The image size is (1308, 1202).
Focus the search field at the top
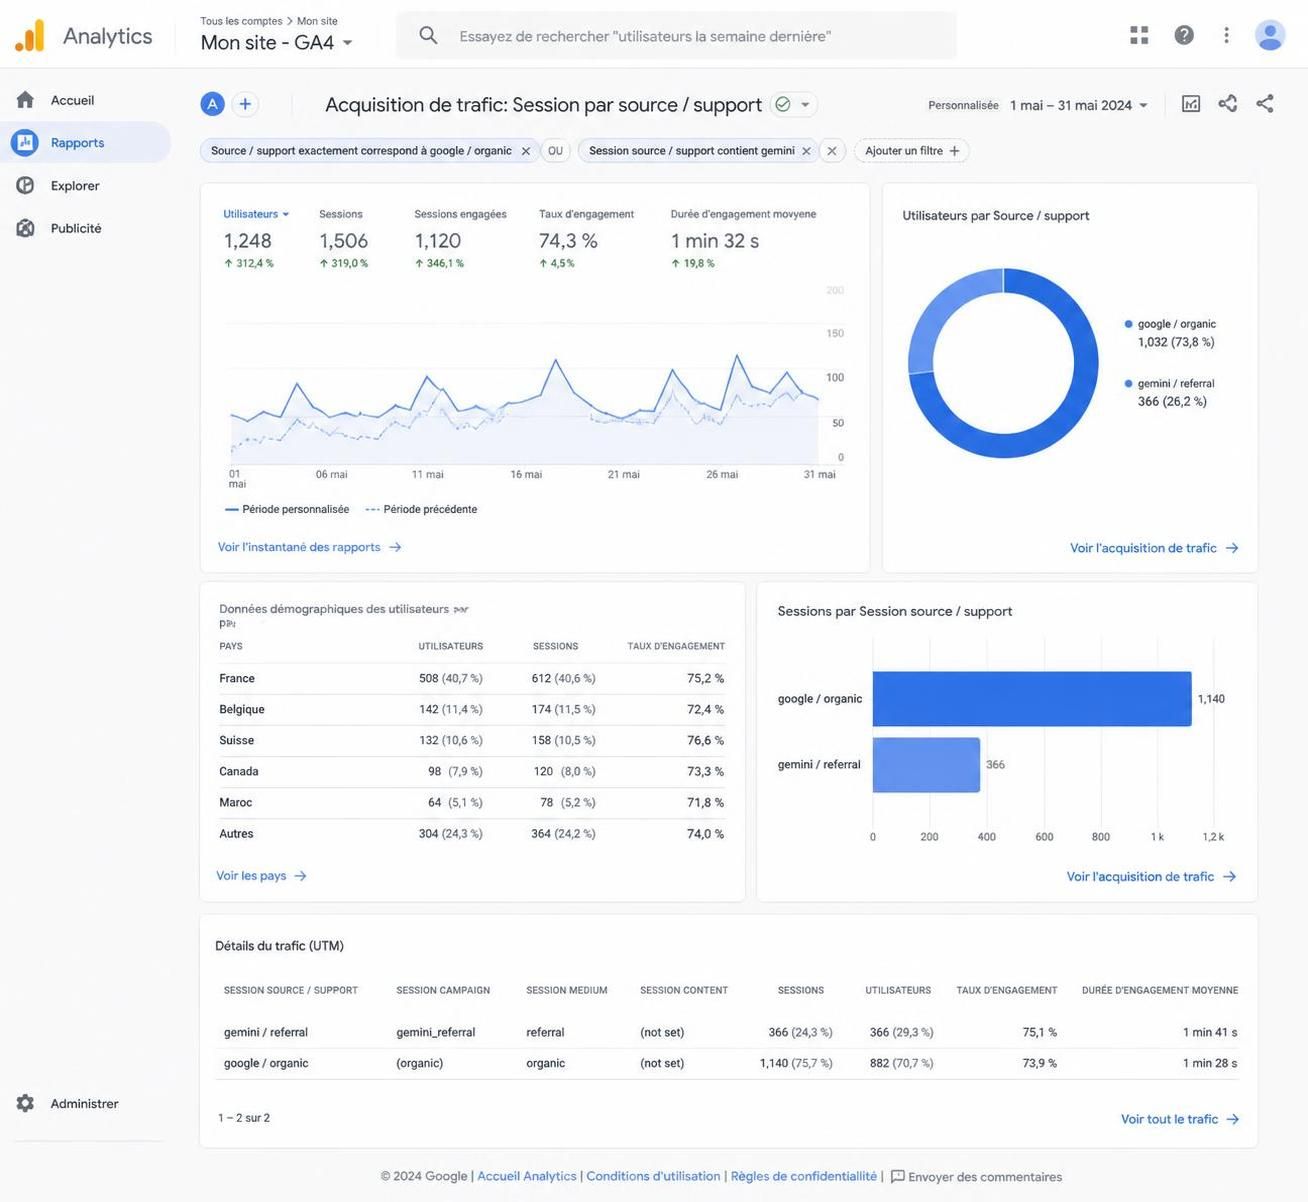676,36
